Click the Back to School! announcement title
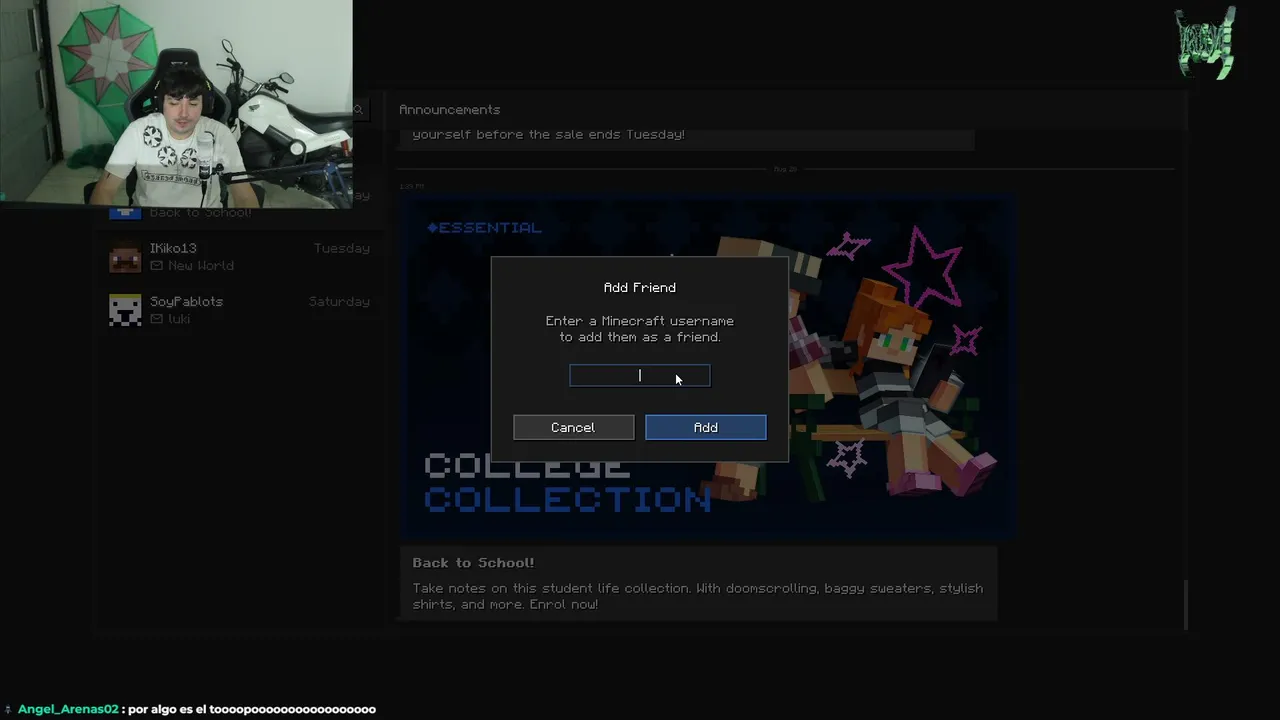The width and height of the screenshot is (1280, 720). coord(473,563)
